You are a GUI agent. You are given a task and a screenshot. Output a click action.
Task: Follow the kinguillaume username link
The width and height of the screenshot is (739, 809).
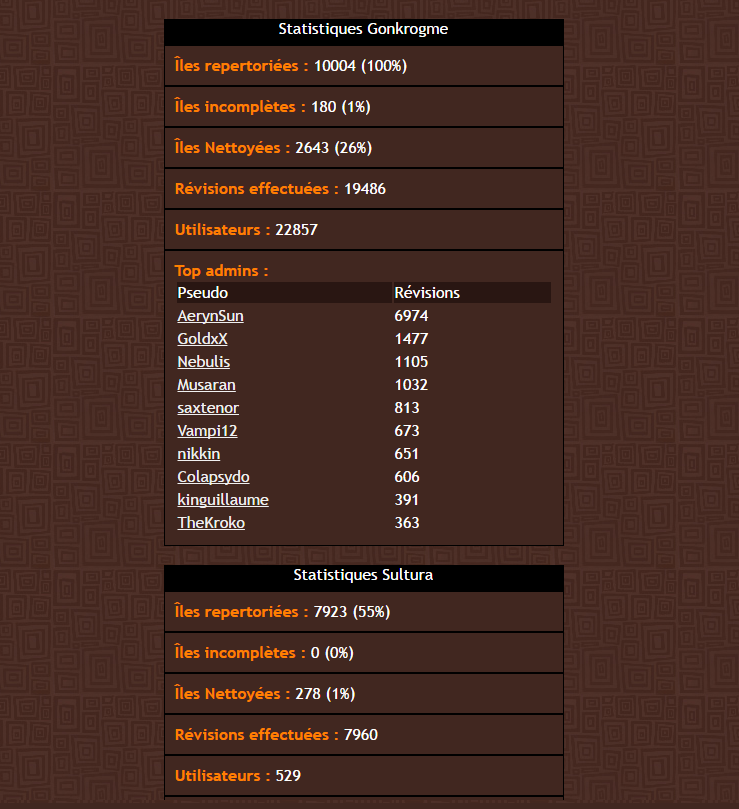coord(223,500)
